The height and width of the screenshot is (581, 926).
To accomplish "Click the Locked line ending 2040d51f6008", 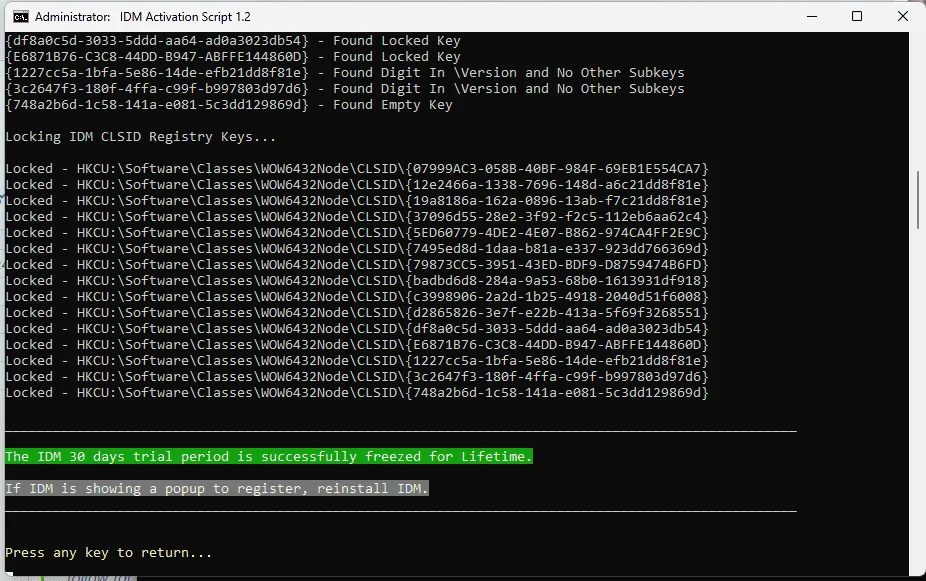I will 357,296.
